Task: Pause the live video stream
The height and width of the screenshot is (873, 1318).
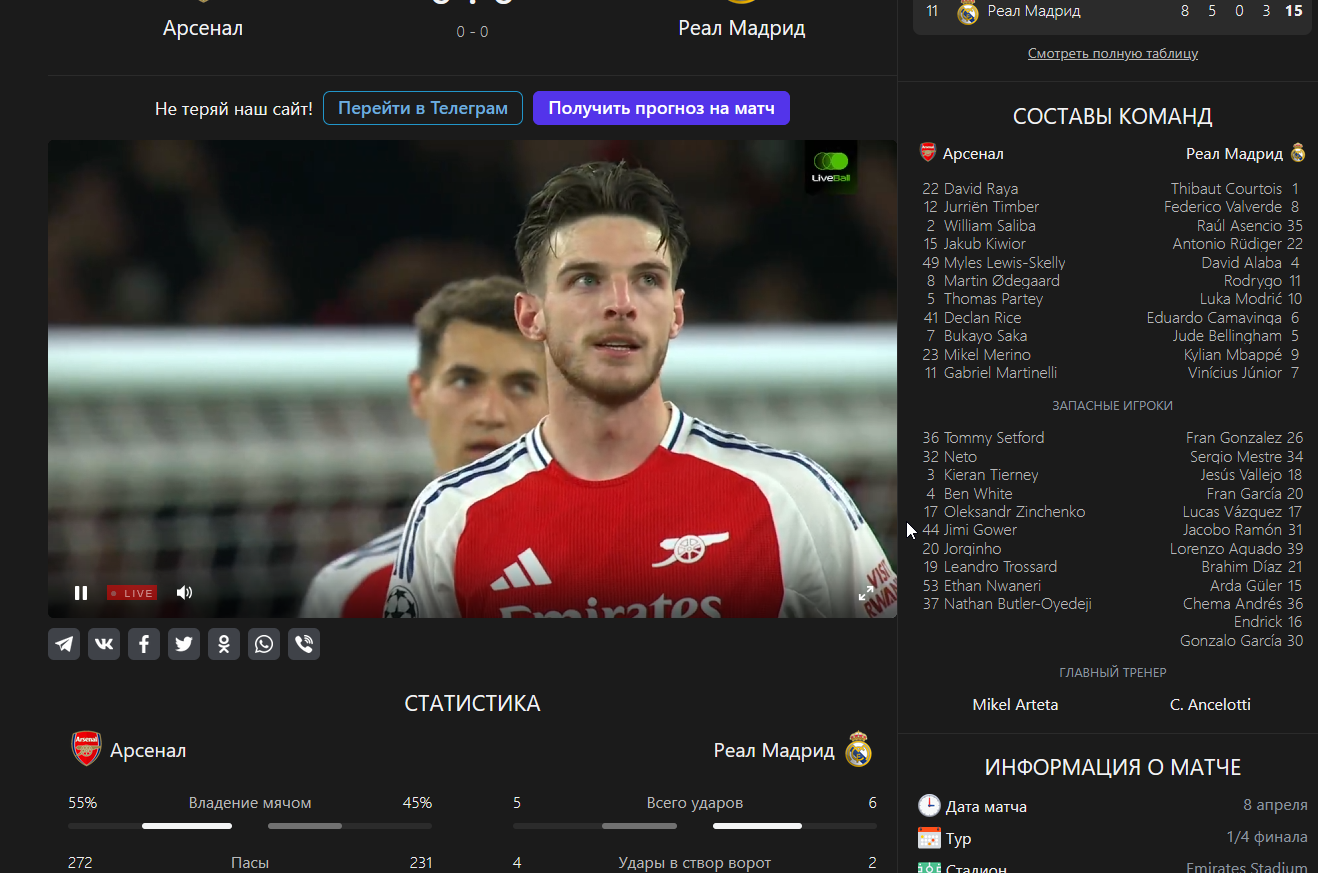Action: point(81,593)
